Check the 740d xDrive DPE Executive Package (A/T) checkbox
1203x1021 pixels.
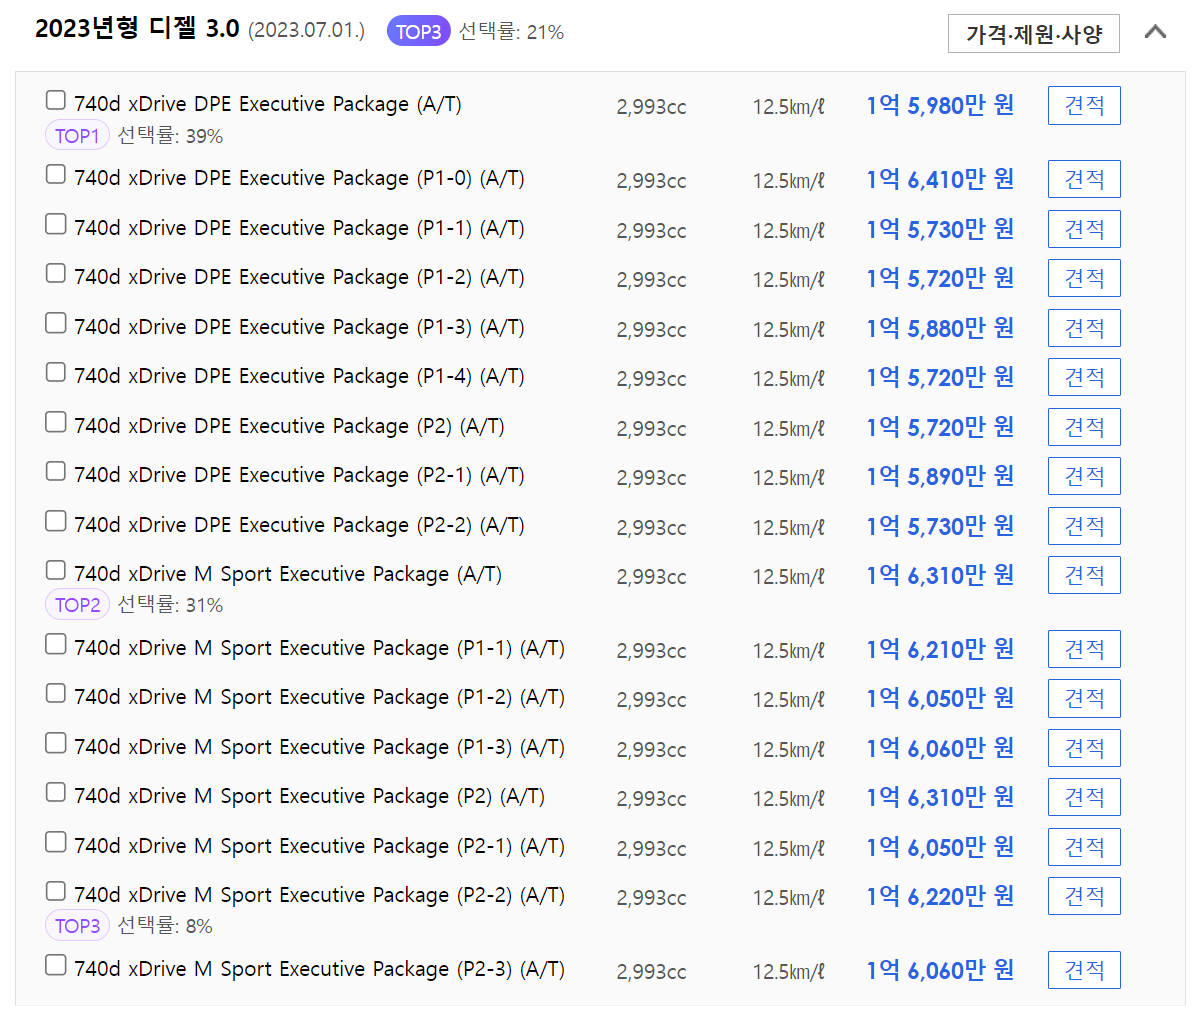56,100
